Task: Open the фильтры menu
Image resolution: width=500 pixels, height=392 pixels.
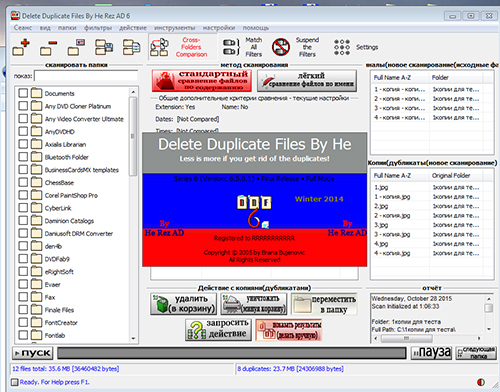Action: 98,28
